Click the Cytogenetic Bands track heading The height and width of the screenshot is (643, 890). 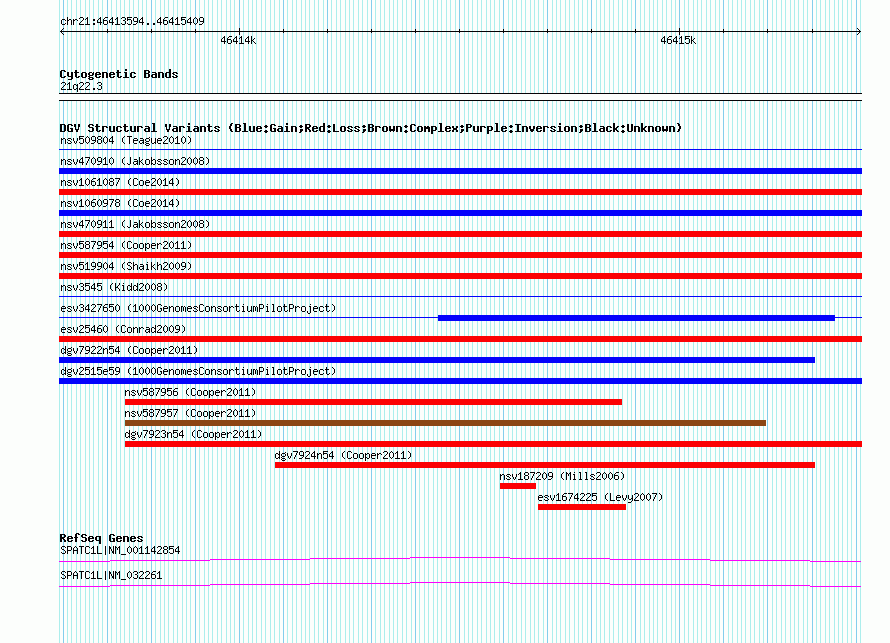[x=119, y=74]
